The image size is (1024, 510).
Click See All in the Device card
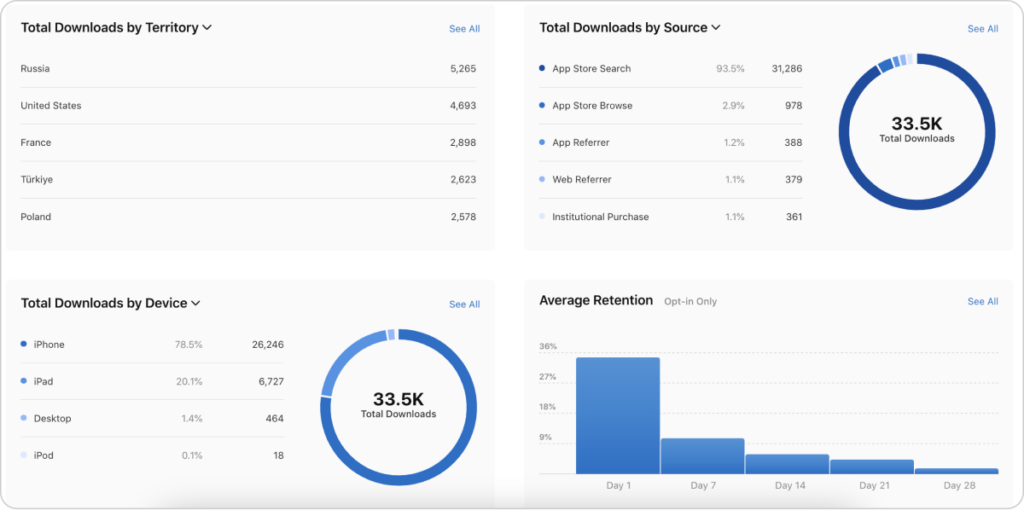[464, 304]
